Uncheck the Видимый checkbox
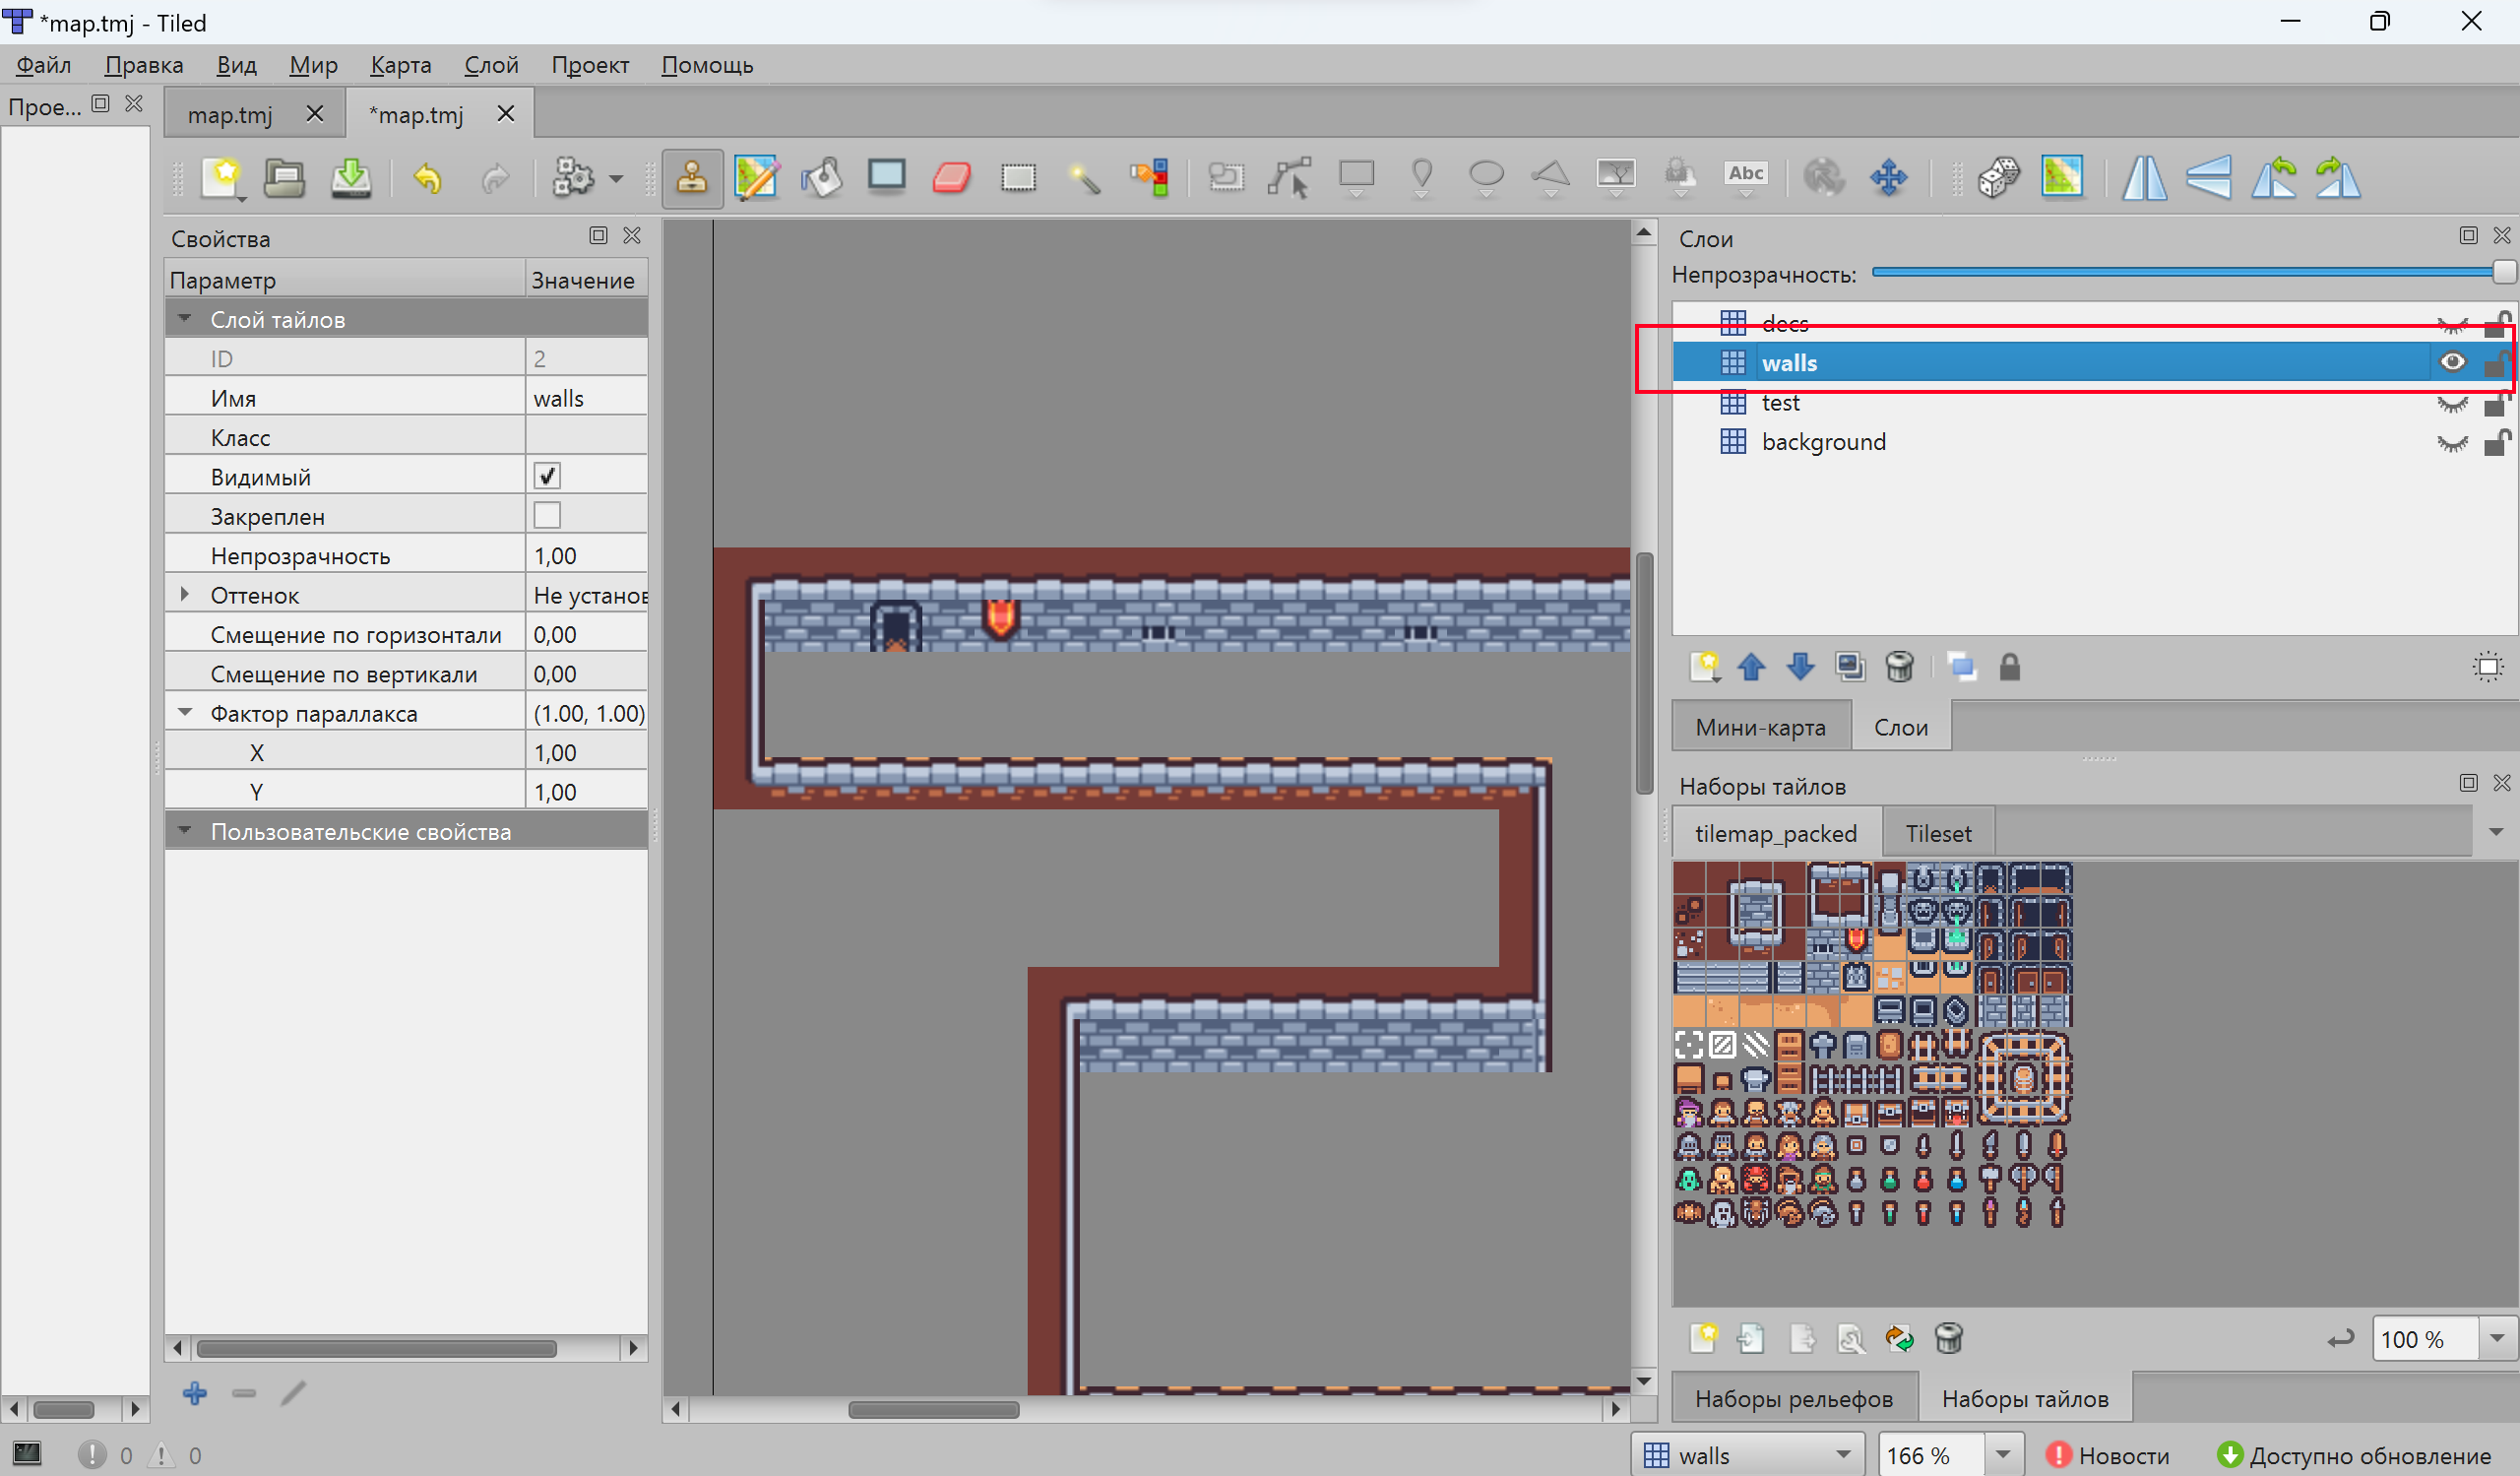 click(547, 476)
